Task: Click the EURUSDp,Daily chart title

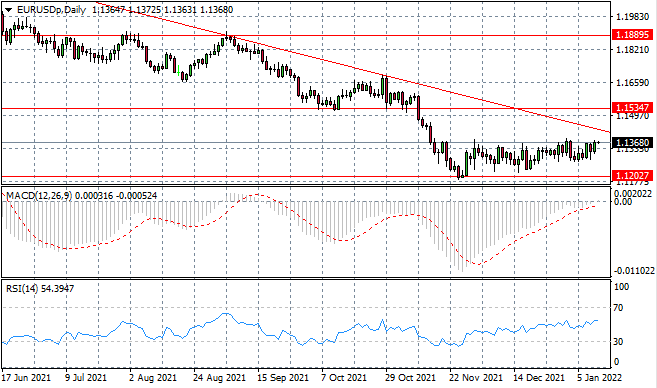Action: (x=51, y=9)
